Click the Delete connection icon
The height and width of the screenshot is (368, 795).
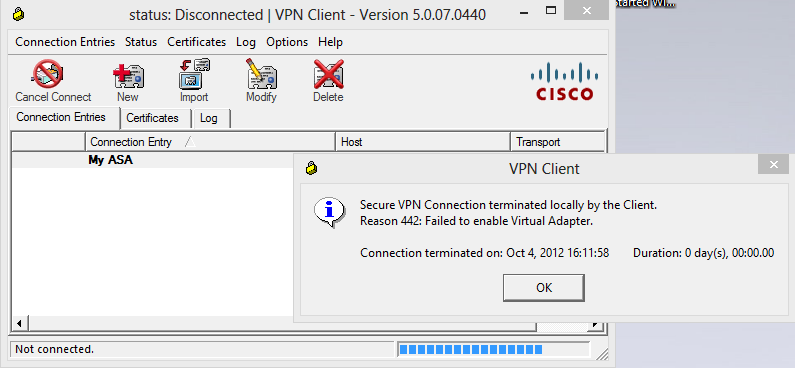328,74
